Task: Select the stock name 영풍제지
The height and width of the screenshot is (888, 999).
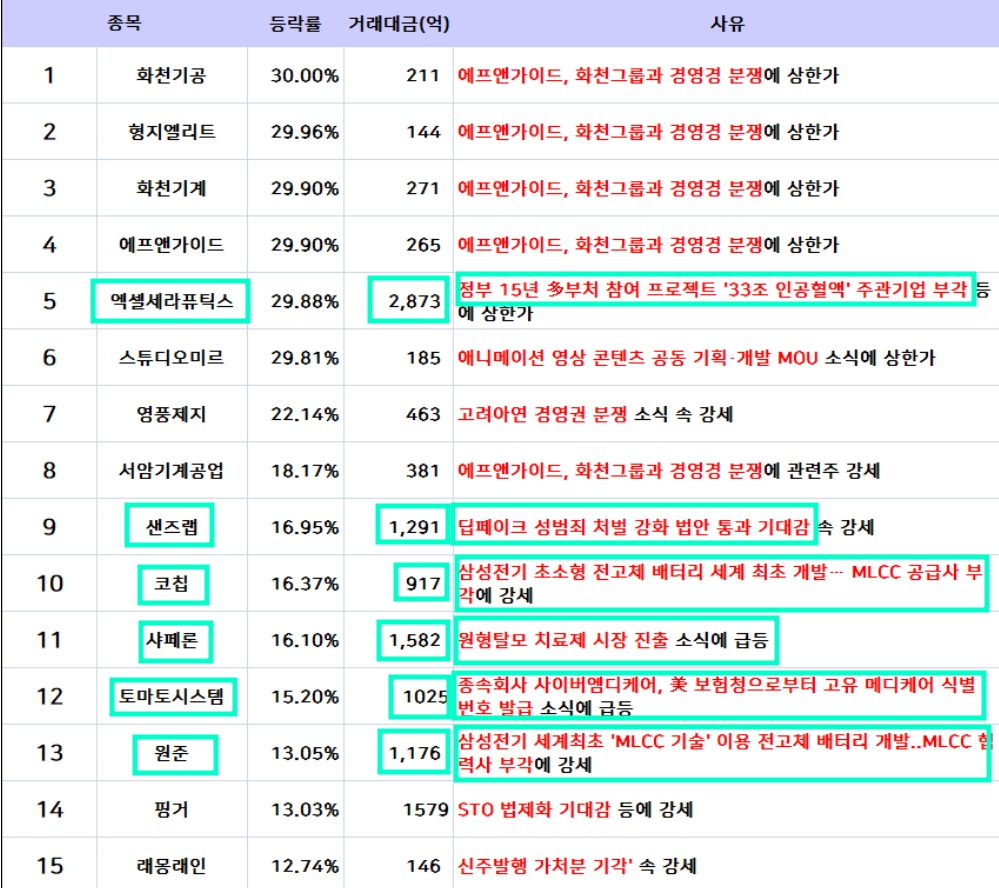Action: click(x=171, y=414)
